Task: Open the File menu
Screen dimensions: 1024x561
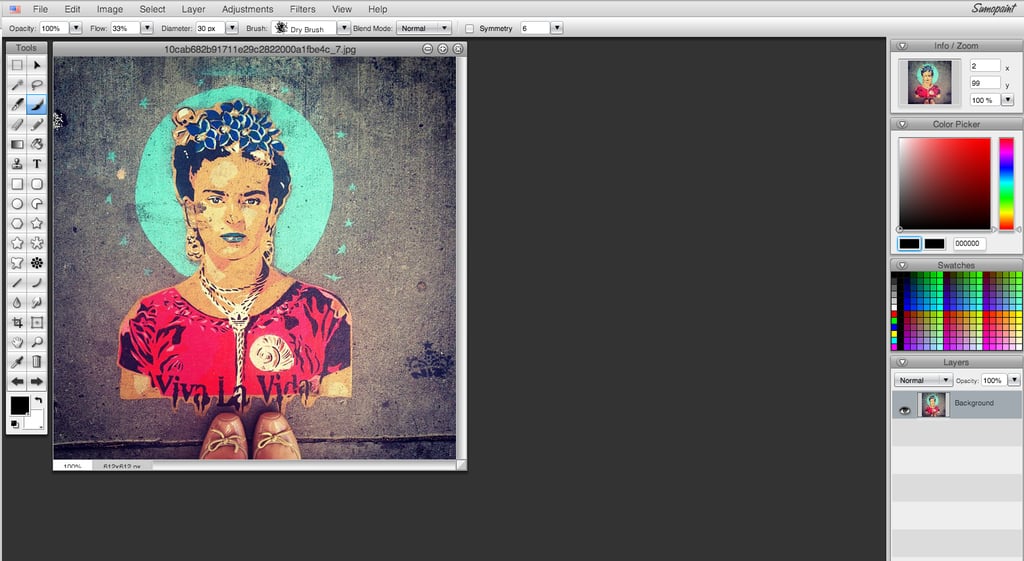Action: [40, 9]
